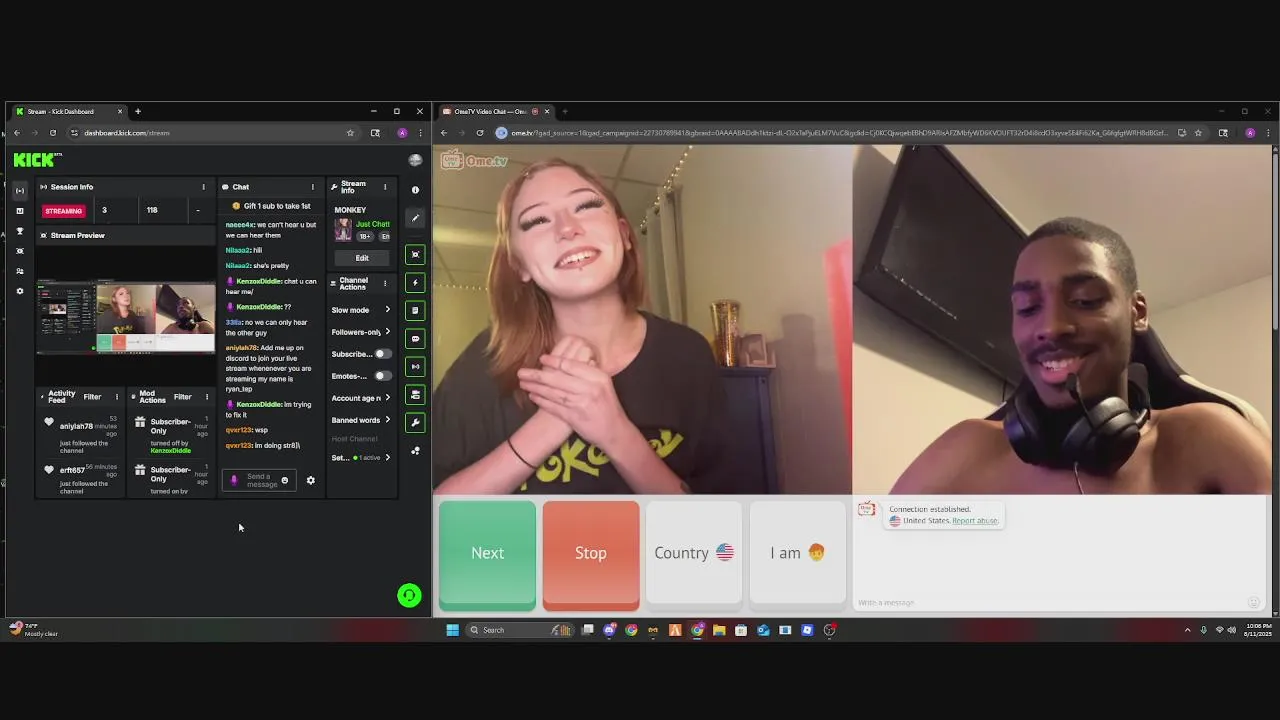Open Chrome menu in Kick window
The width and height of the screenshot is (1280, 720).
(x=420, y=133)
